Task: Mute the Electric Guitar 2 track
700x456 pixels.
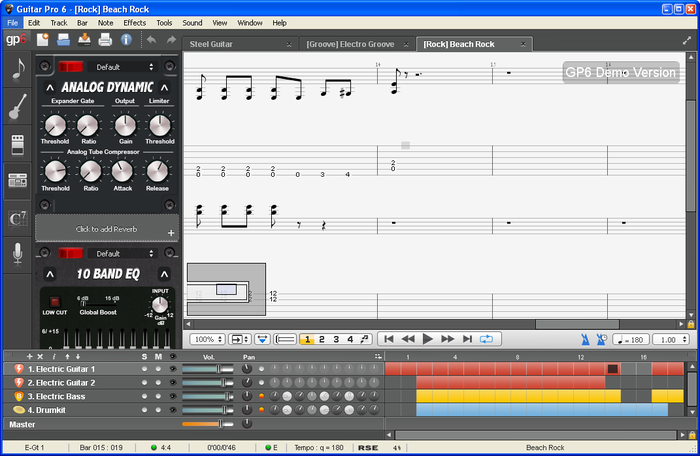Action: pyautogui.click(x=158, y=383)
